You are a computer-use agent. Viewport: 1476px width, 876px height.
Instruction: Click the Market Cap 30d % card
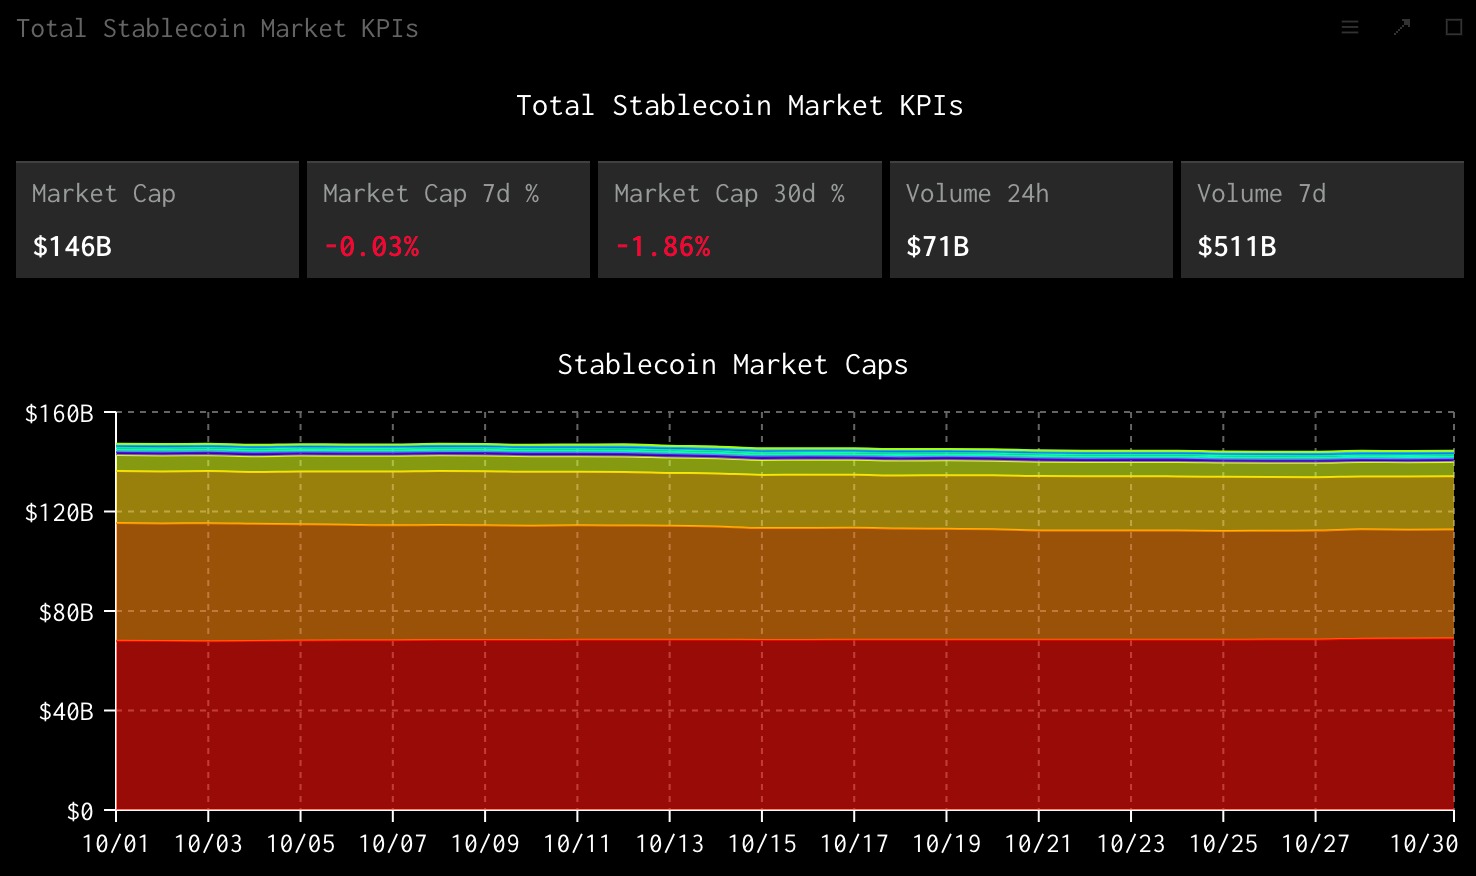point(739,220)
